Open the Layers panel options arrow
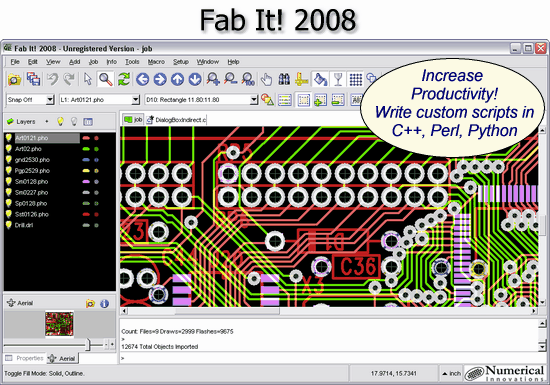 click(x=47, y=122)
